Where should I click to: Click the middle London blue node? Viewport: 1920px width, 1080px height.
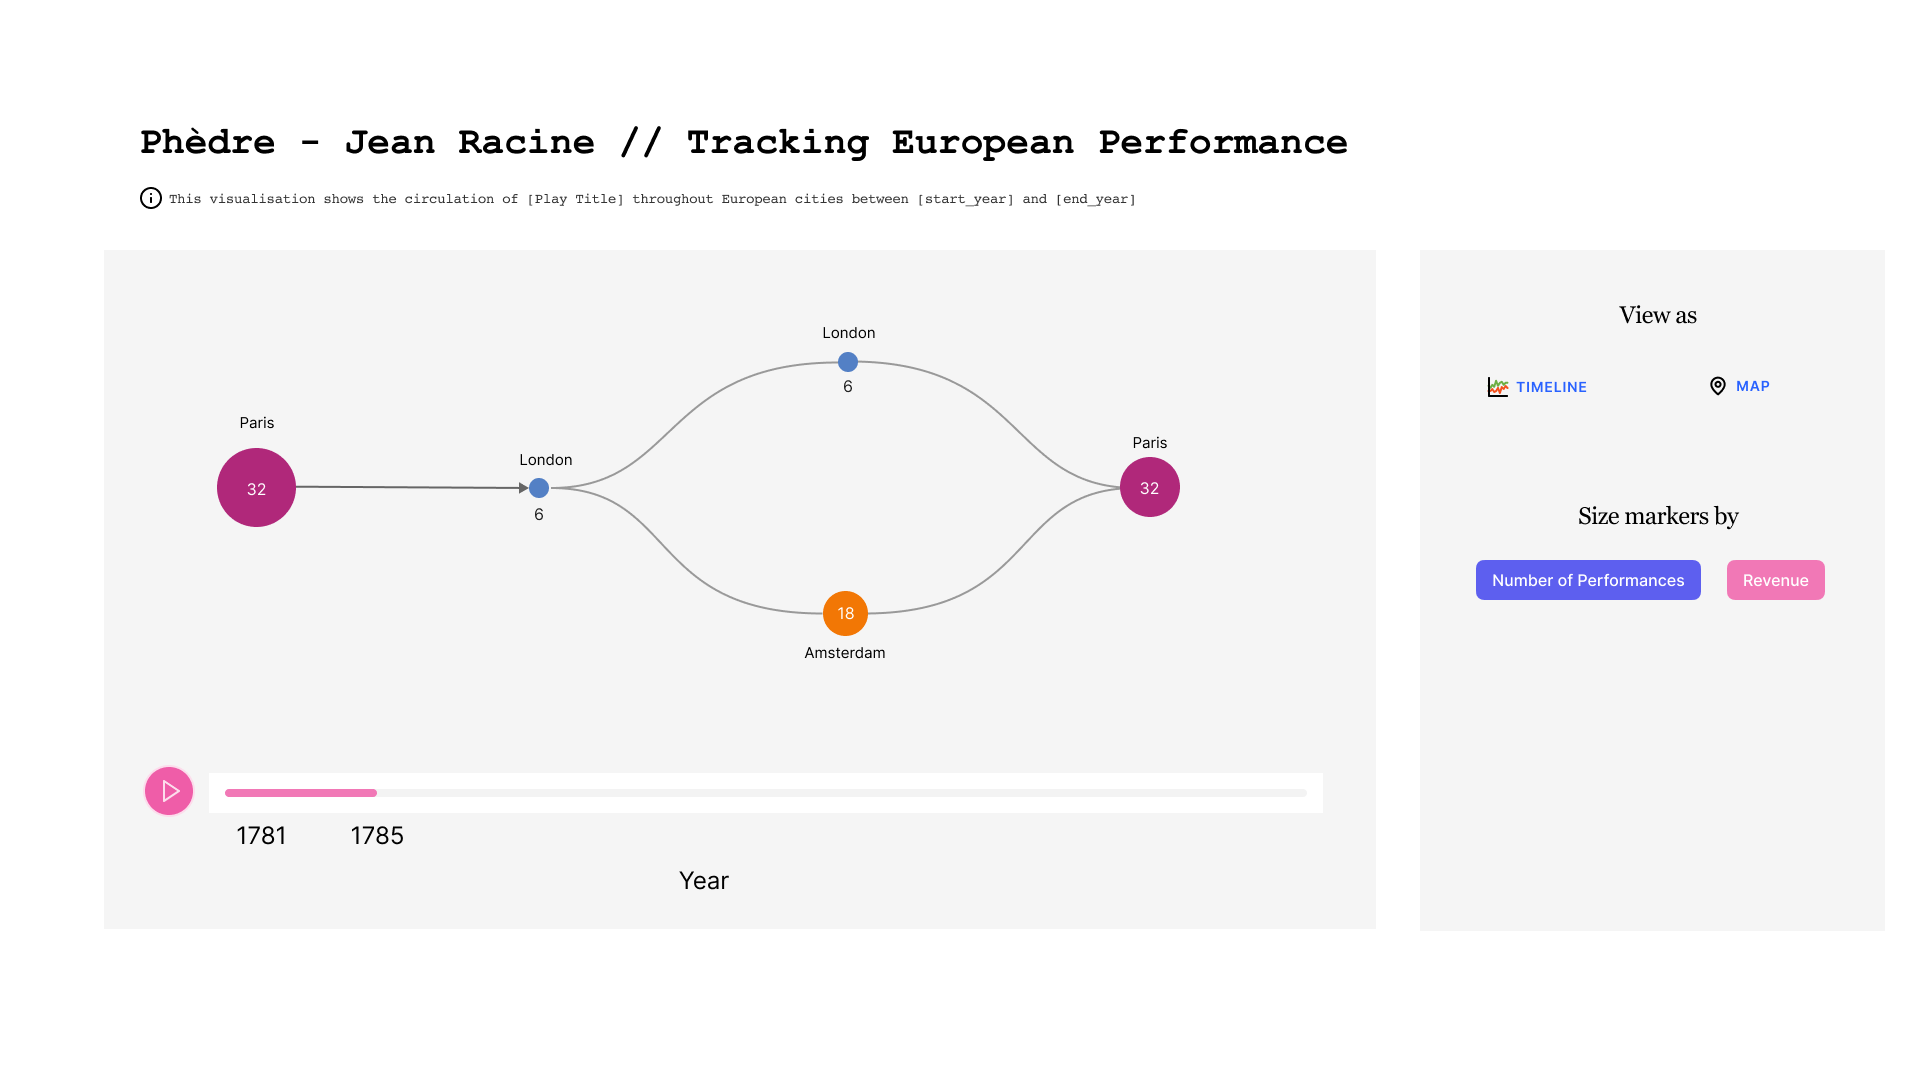point(539,488)
